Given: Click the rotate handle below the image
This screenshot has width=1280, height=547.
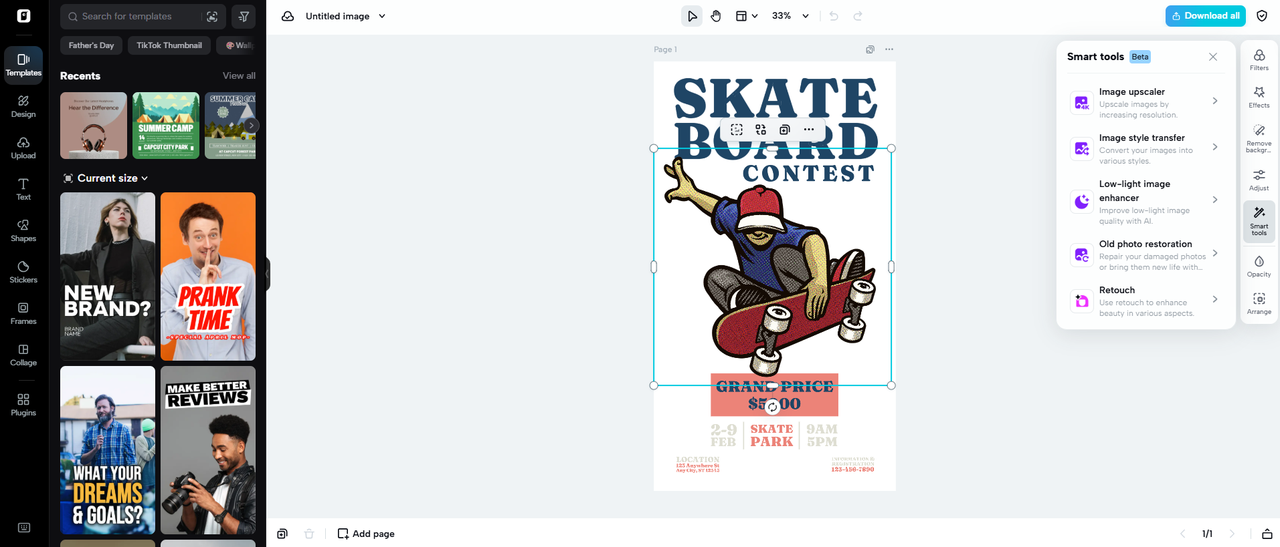Looking at the screenshot, I should [x=772, y=406].
